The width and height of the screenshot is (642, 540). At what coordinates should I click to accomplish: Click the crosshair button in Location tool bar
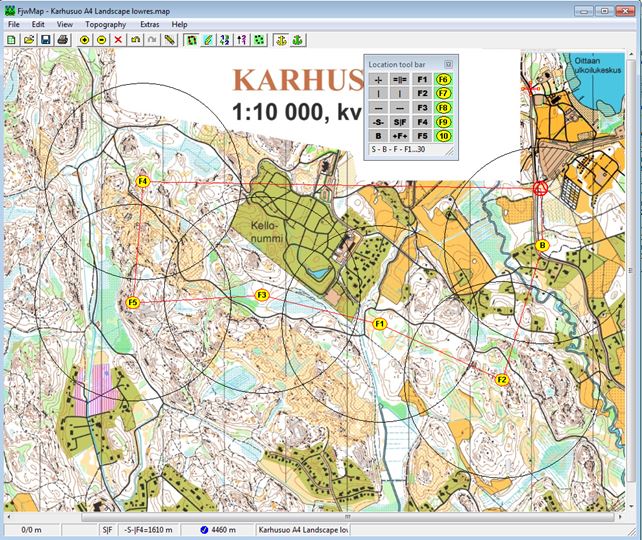(378, 79)
